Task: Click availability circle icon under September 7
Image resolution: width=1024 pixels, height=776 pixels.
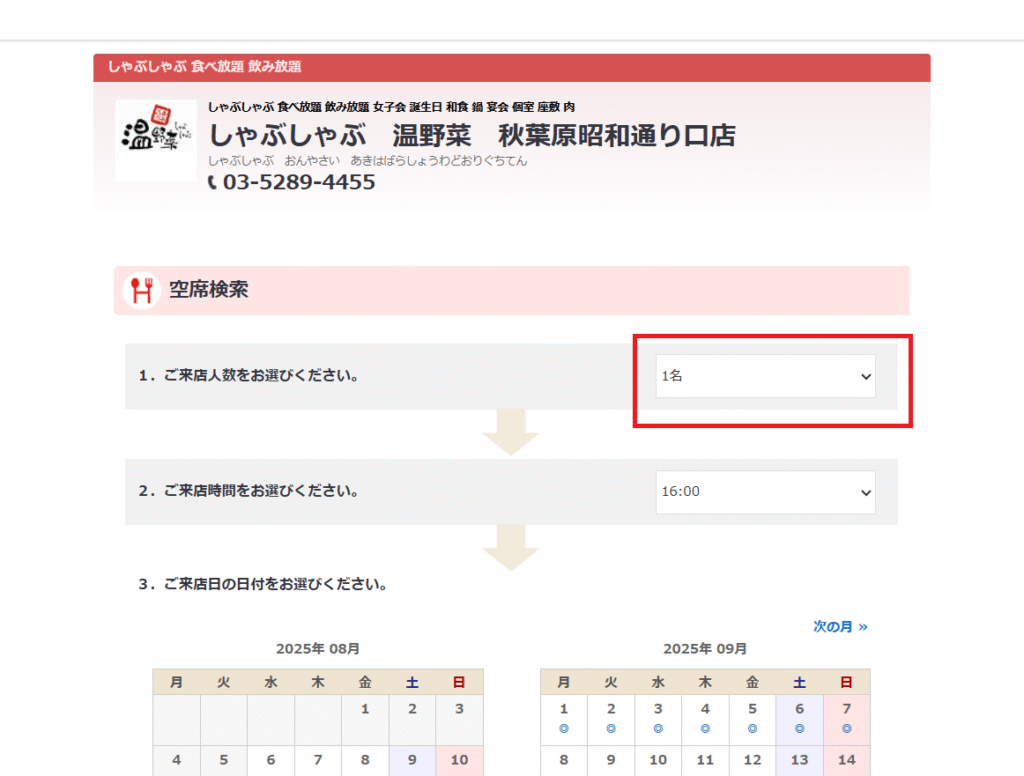Action: [x=846, y=728]
